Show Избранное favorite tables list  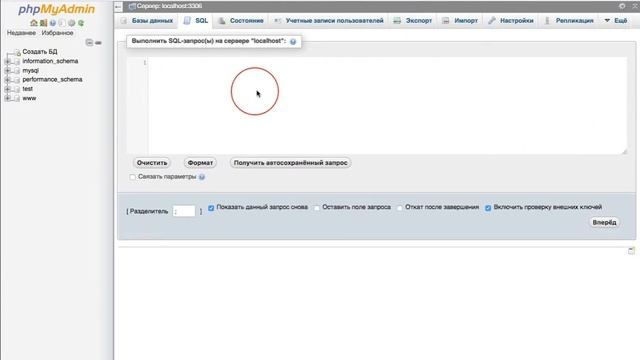coord(58,33)
